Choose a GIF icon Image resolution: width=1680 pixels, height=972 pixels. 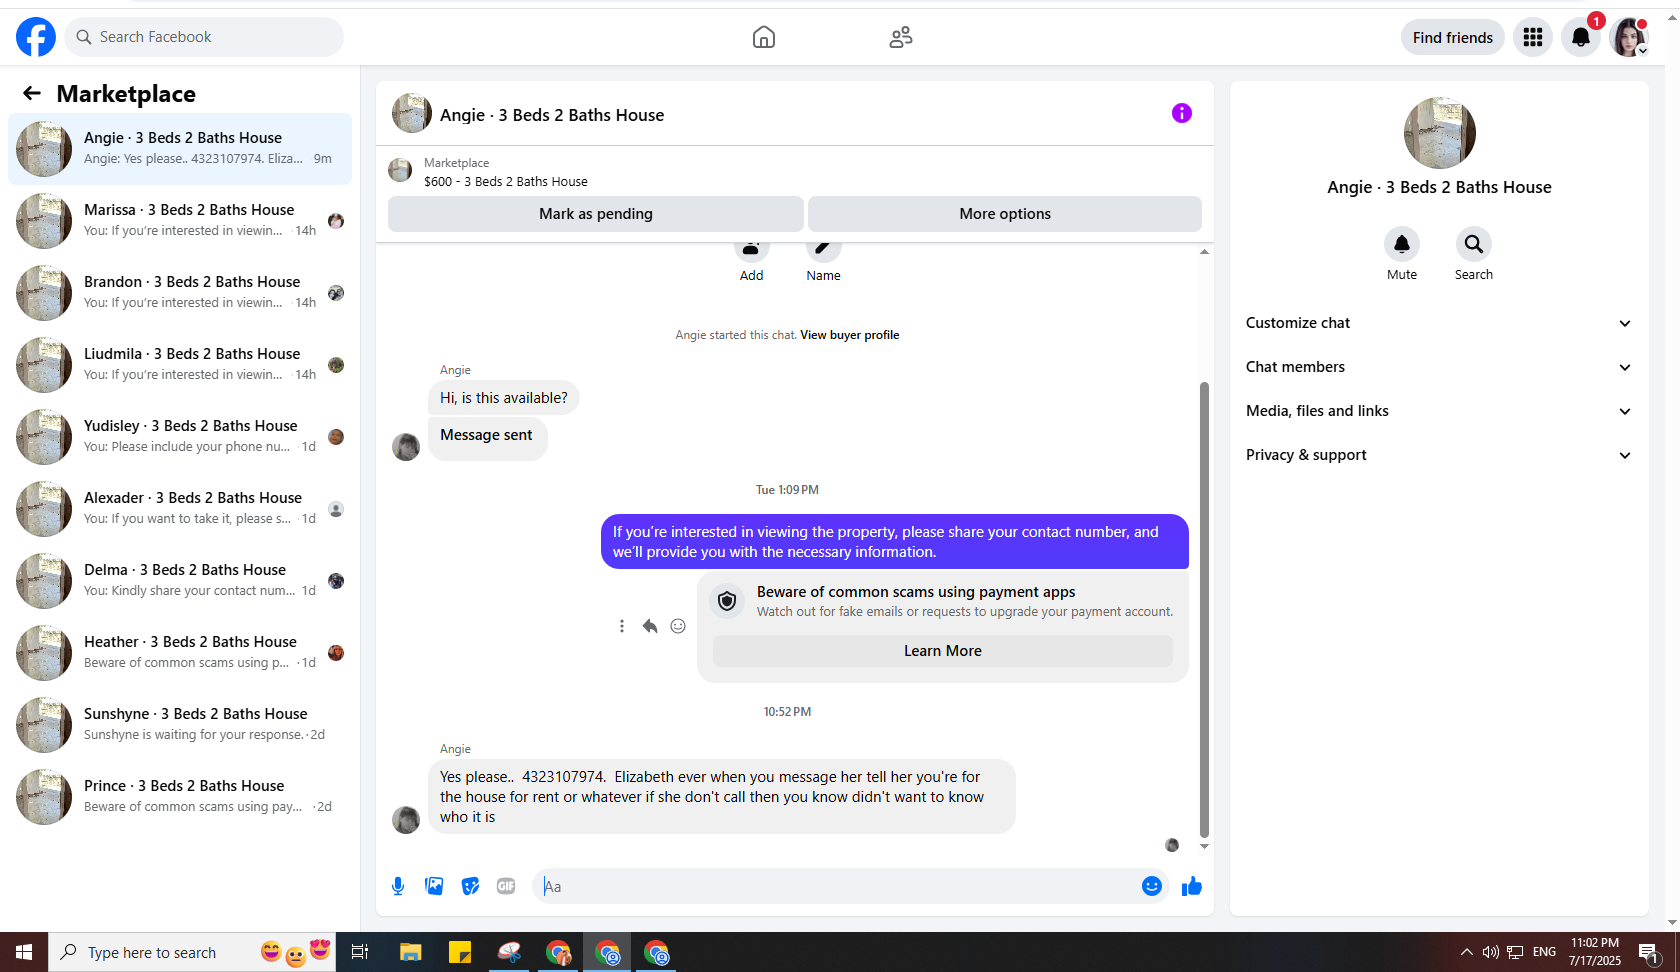click(x=506, y=886)
